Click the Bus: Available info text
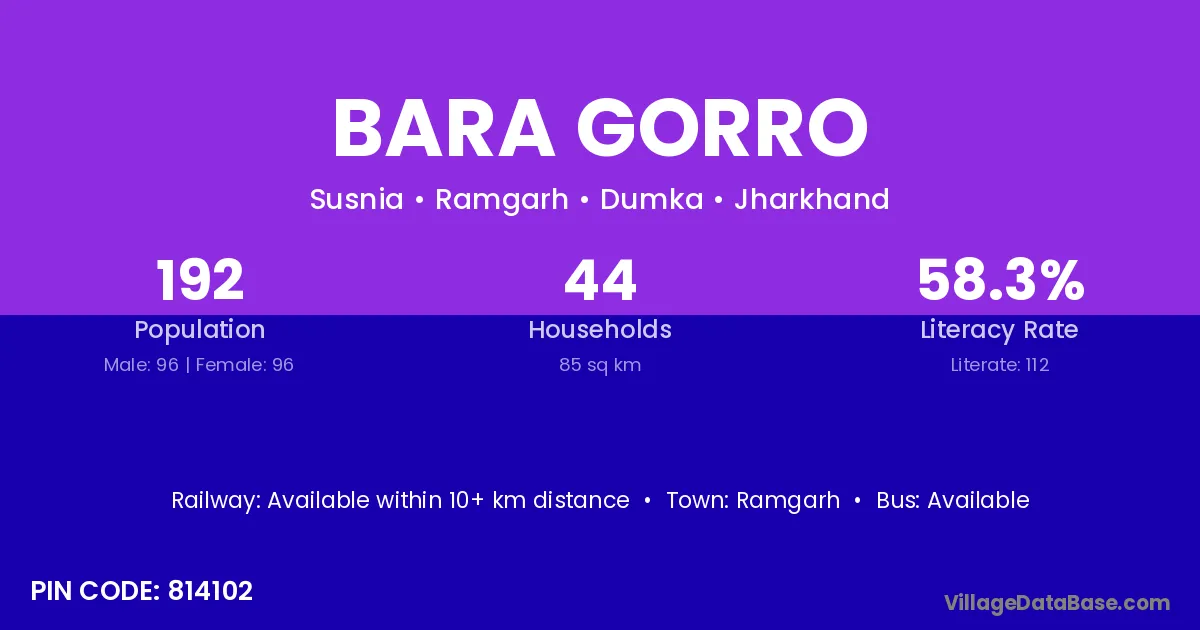 (952, 500)
